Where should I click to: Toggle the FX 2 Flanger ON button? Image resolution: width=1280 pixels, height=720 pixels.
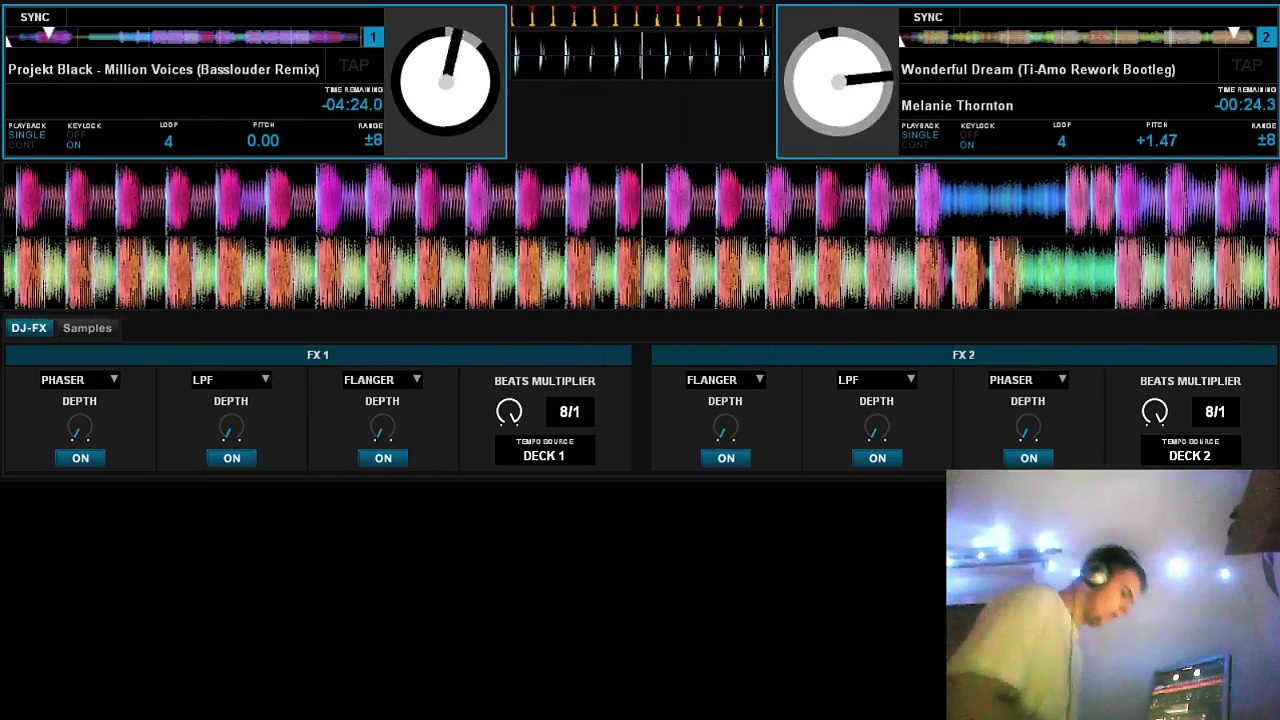[x=725, y=458]
